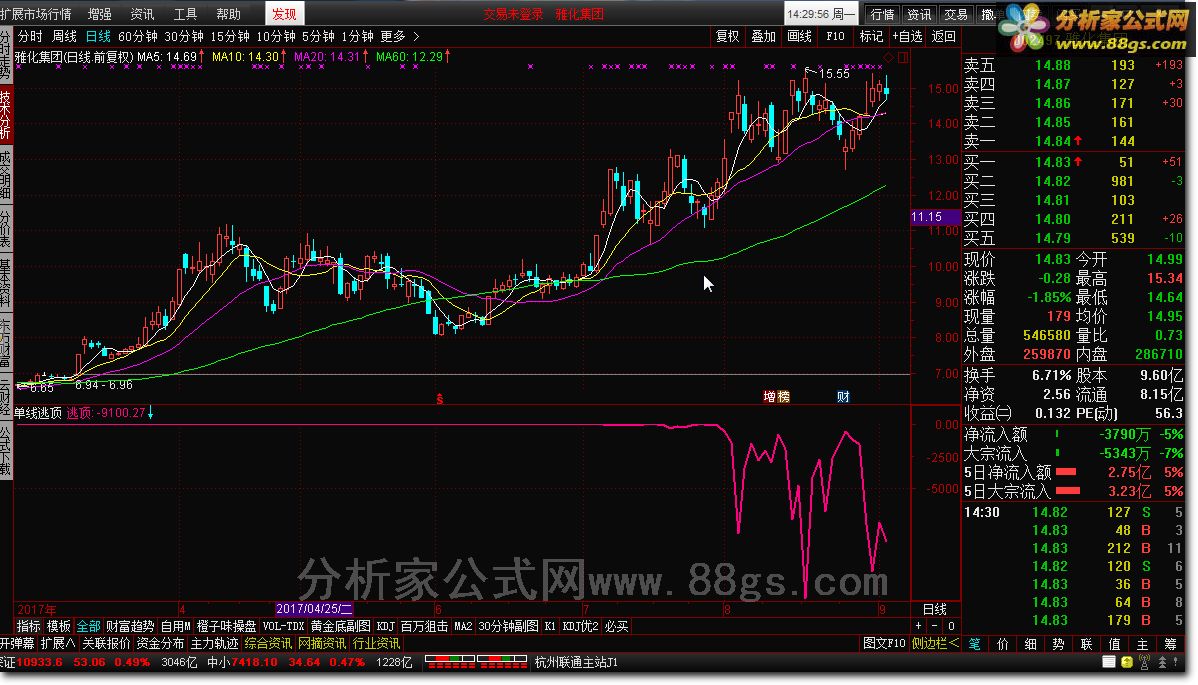Screen dimensions: 1198x685
Task: Open the 工具 menu
Action: [x=185, y=14]
